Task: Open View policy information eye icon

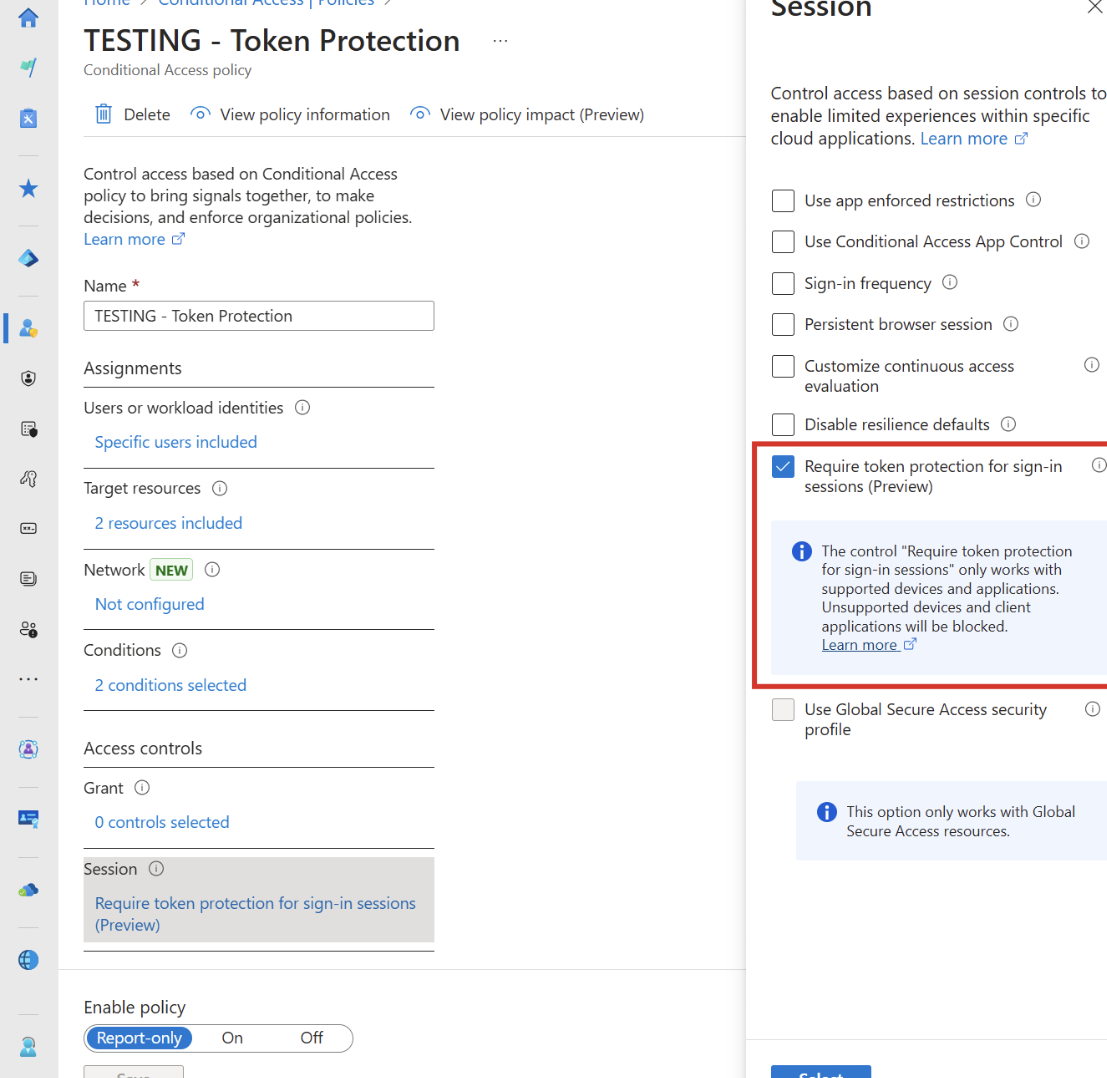Action: [x=201, y=114]
